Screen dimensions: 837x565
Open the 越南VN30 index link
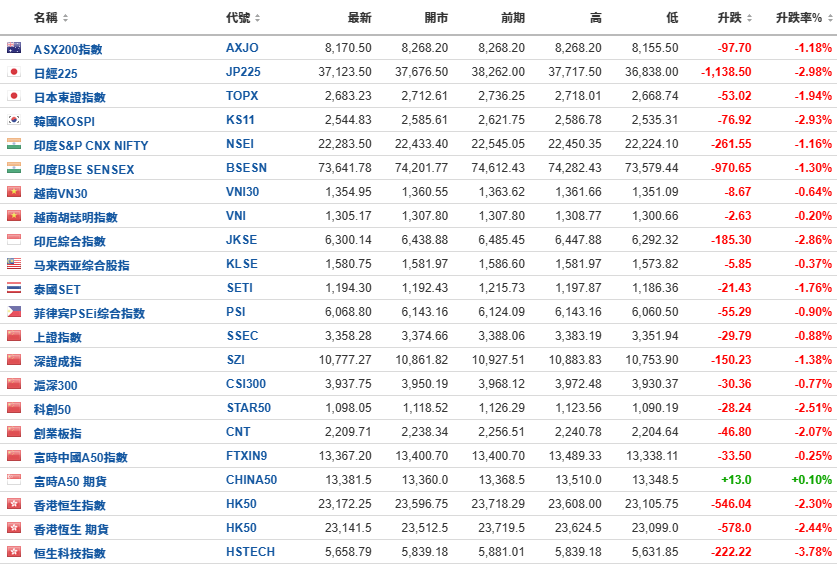pyautogui.click(x=60, y=193)
